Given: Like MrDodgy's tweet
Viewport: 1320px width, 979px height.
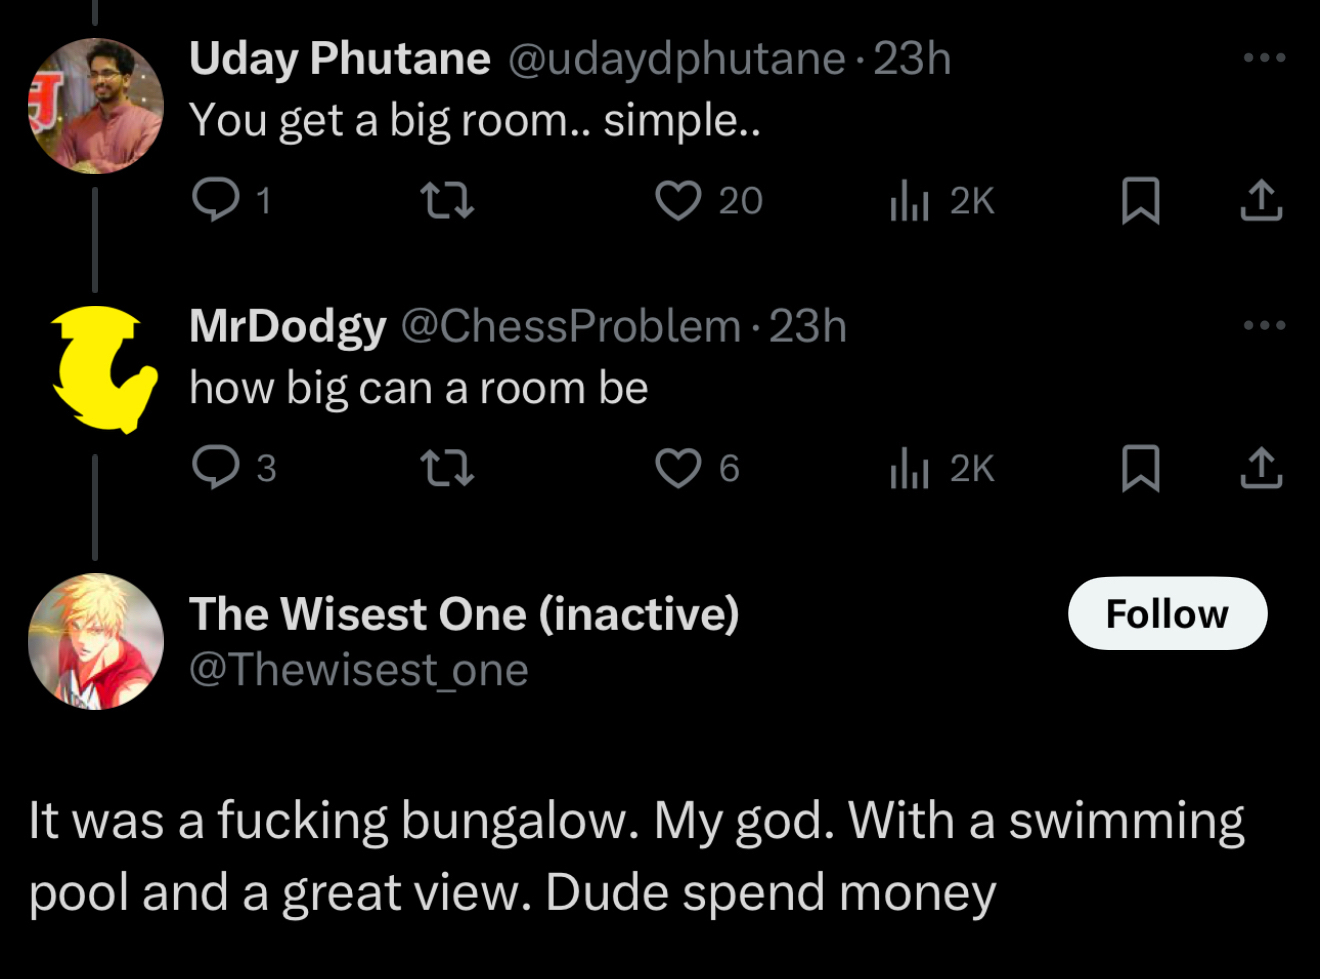Looking at the screenshot, I should pos(678,468).
